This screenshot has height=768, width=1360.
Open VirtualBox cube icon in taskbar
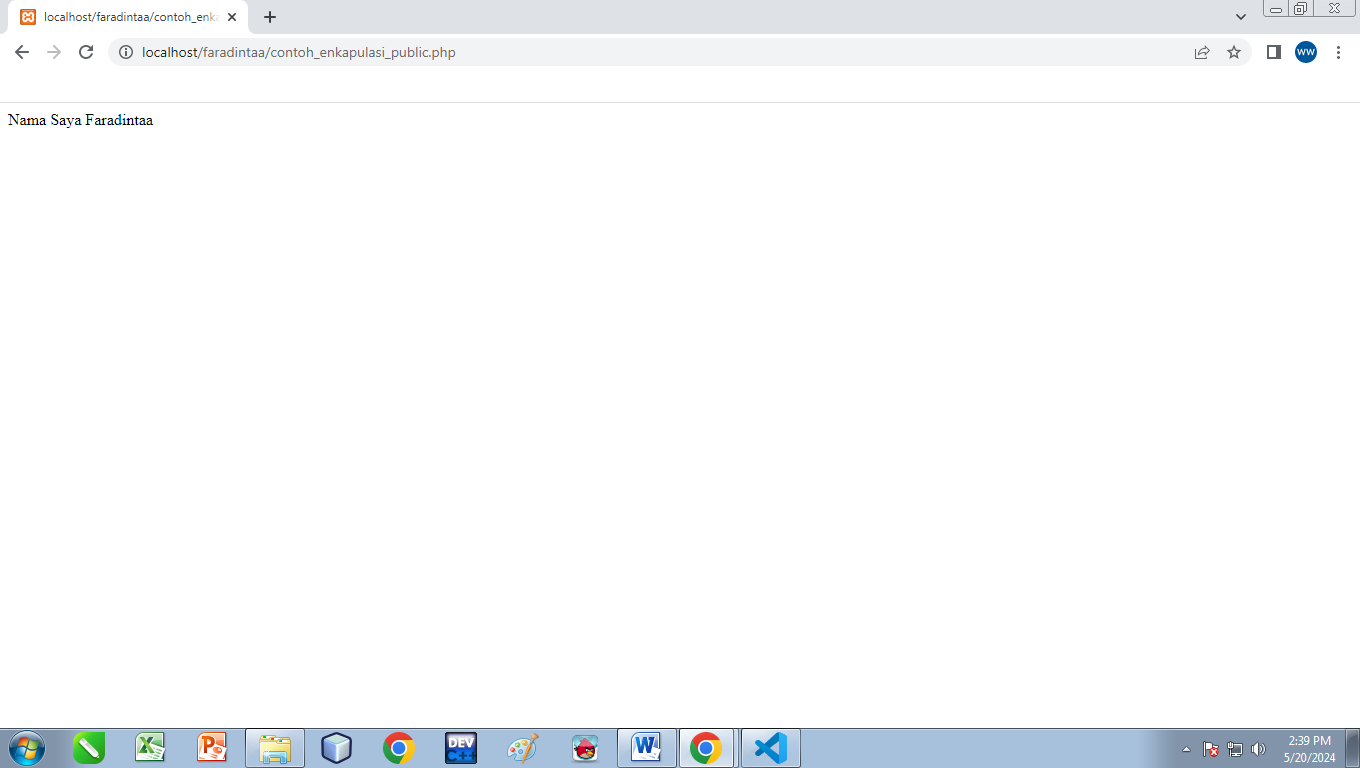[x=337, y=748]
